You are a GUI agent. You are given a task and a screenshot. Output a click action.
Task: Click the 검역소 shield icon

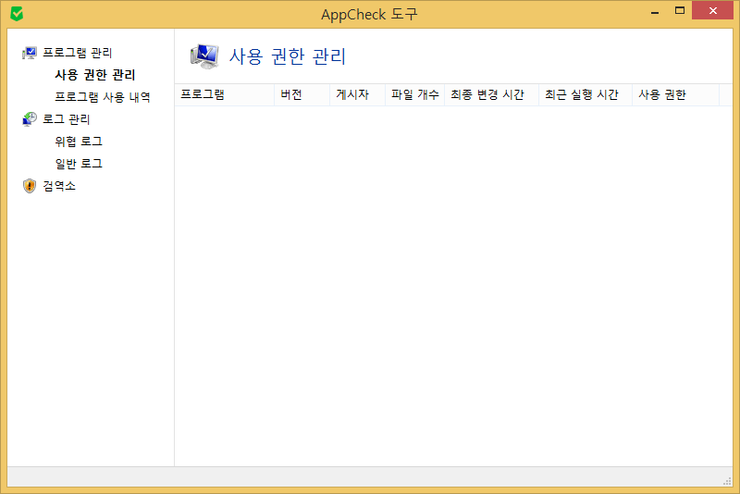tap(29, 186)
